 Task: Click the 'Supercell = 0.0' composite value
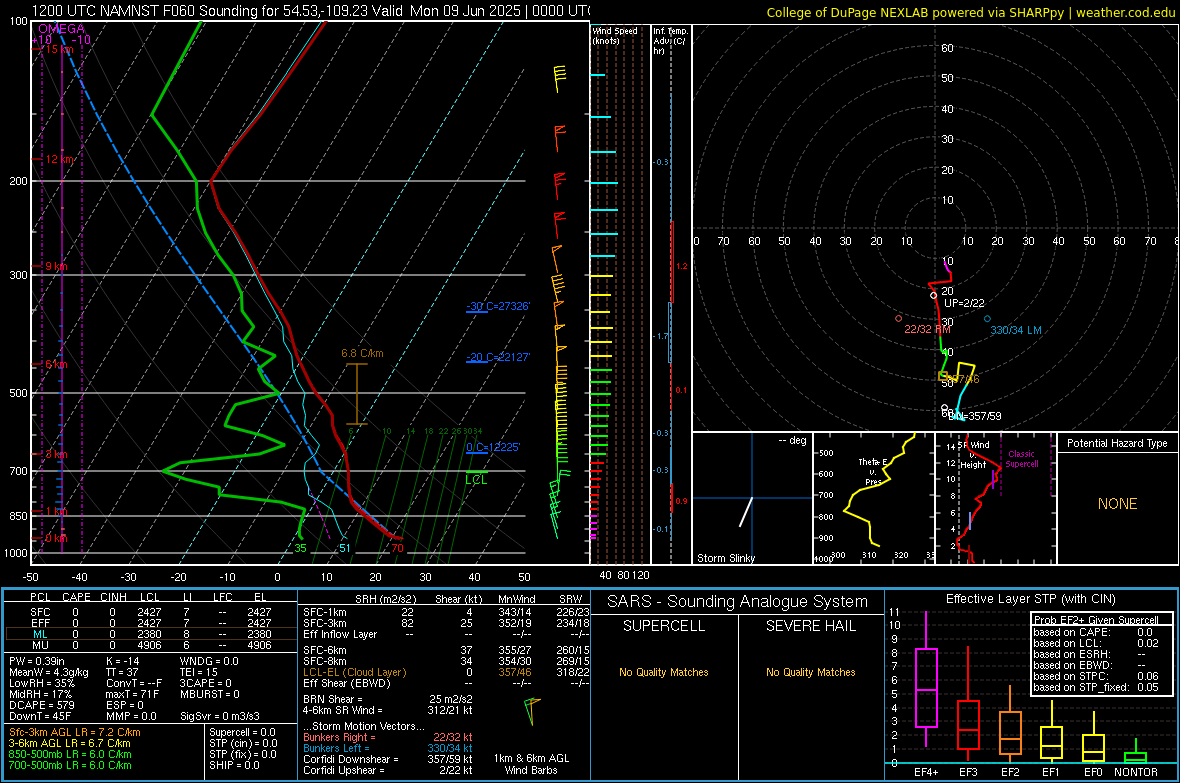coord(242,732)
